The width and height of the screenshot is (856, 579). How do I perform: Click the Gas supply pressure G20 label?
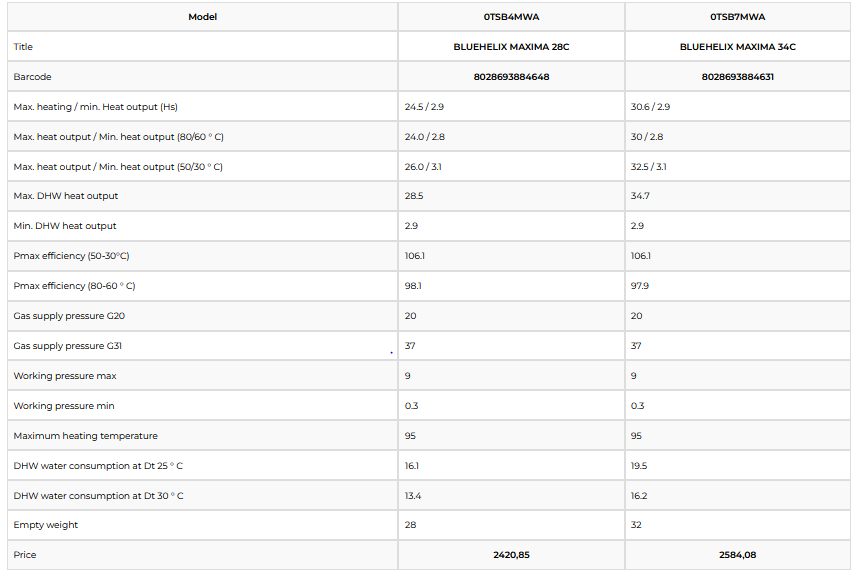69,316
